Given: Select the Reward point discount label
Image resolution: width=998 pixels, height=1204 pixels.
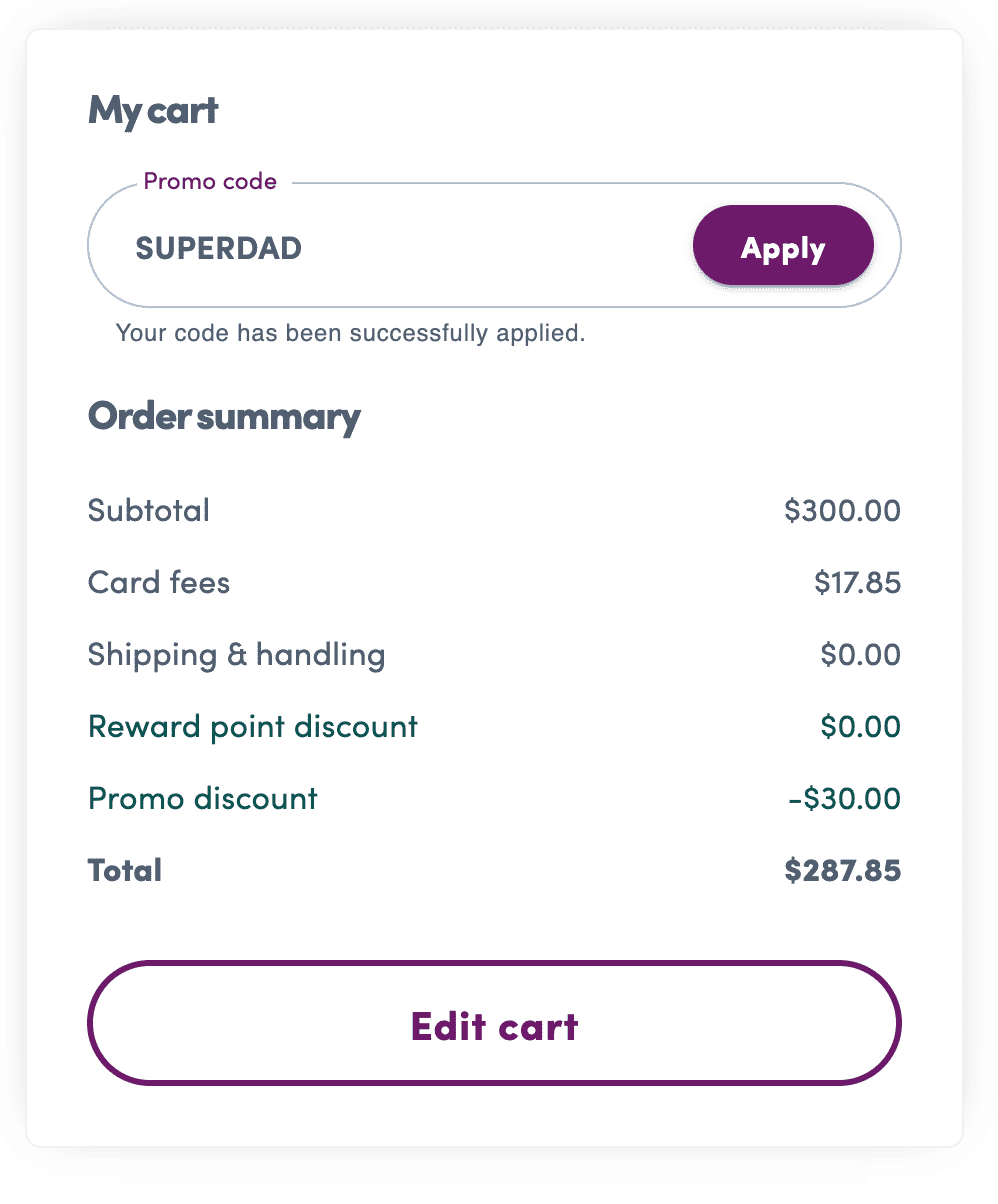Looking at the screenshot, I should pyautogui.click(x=252, y=726).
